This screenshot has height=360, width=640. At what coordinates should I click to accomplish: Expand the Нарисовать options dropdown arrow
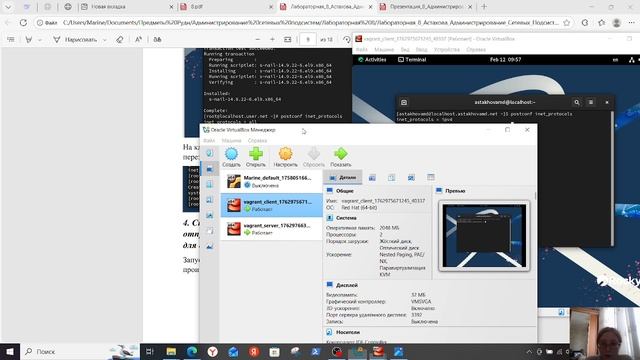pyautogui.click(x=104, y=40)
